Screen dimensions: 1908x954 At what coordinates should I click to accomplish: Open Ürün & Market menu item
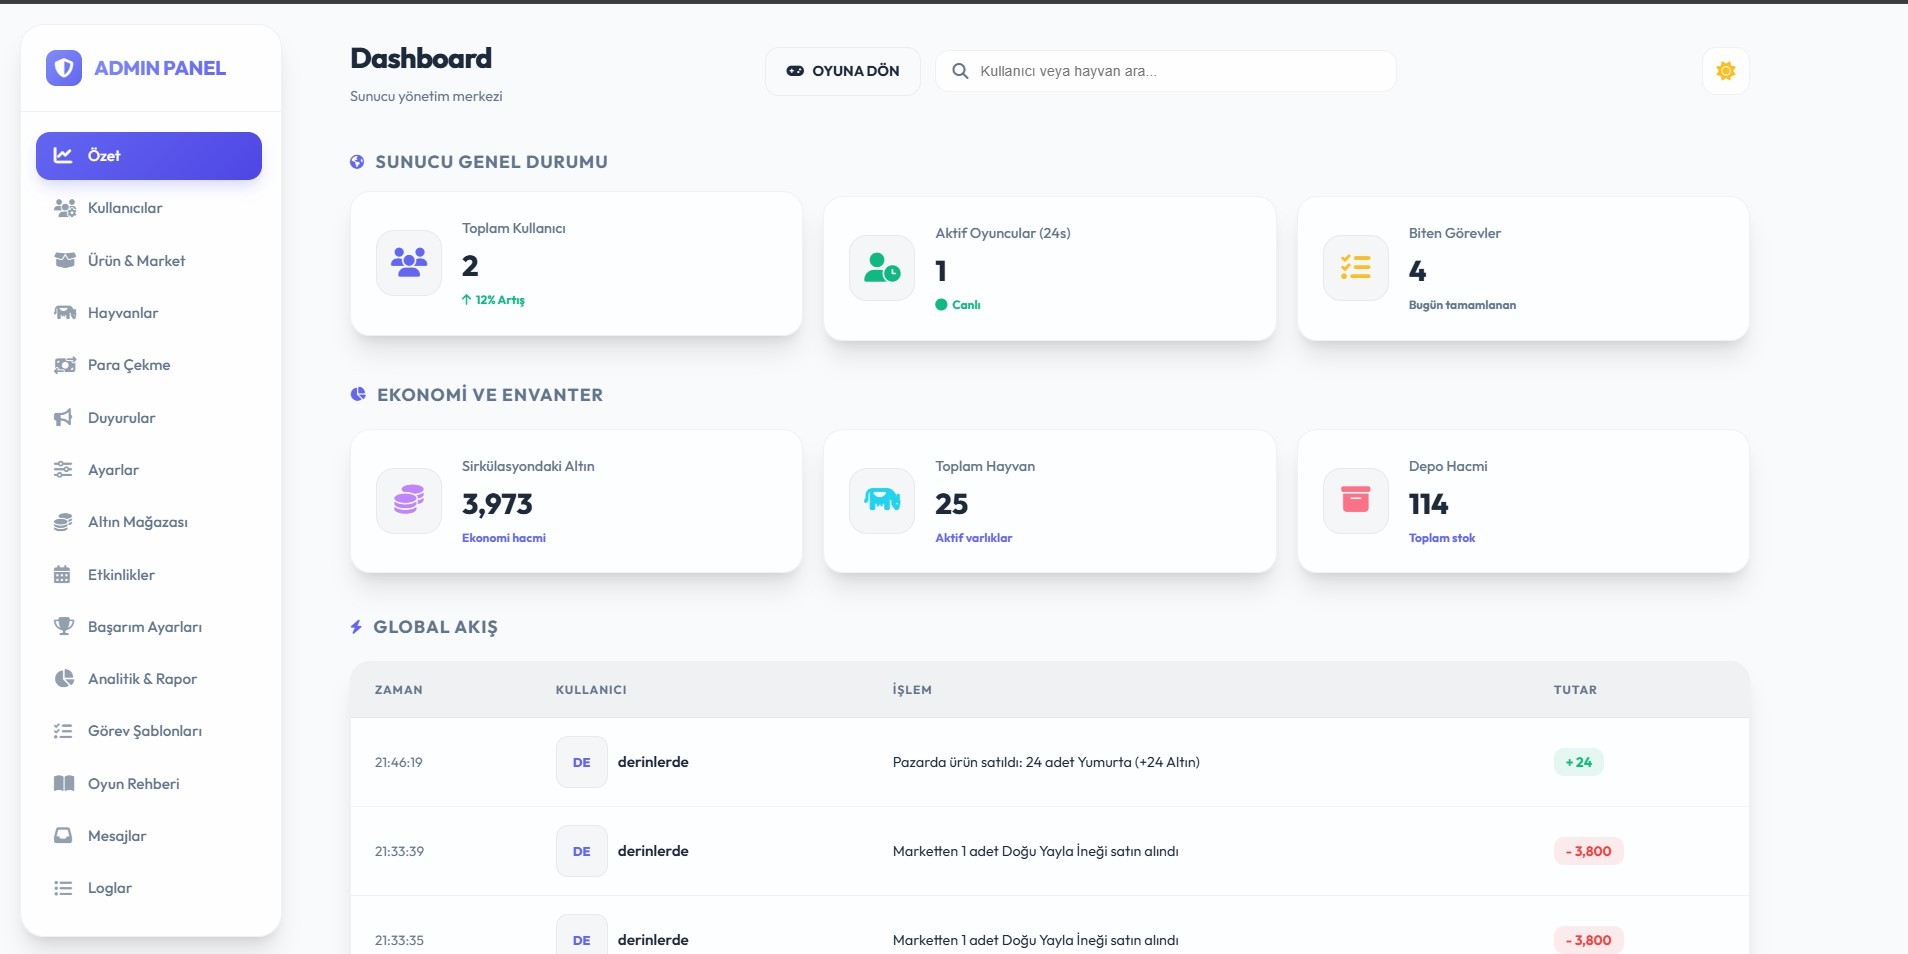(x=136, y=261)
